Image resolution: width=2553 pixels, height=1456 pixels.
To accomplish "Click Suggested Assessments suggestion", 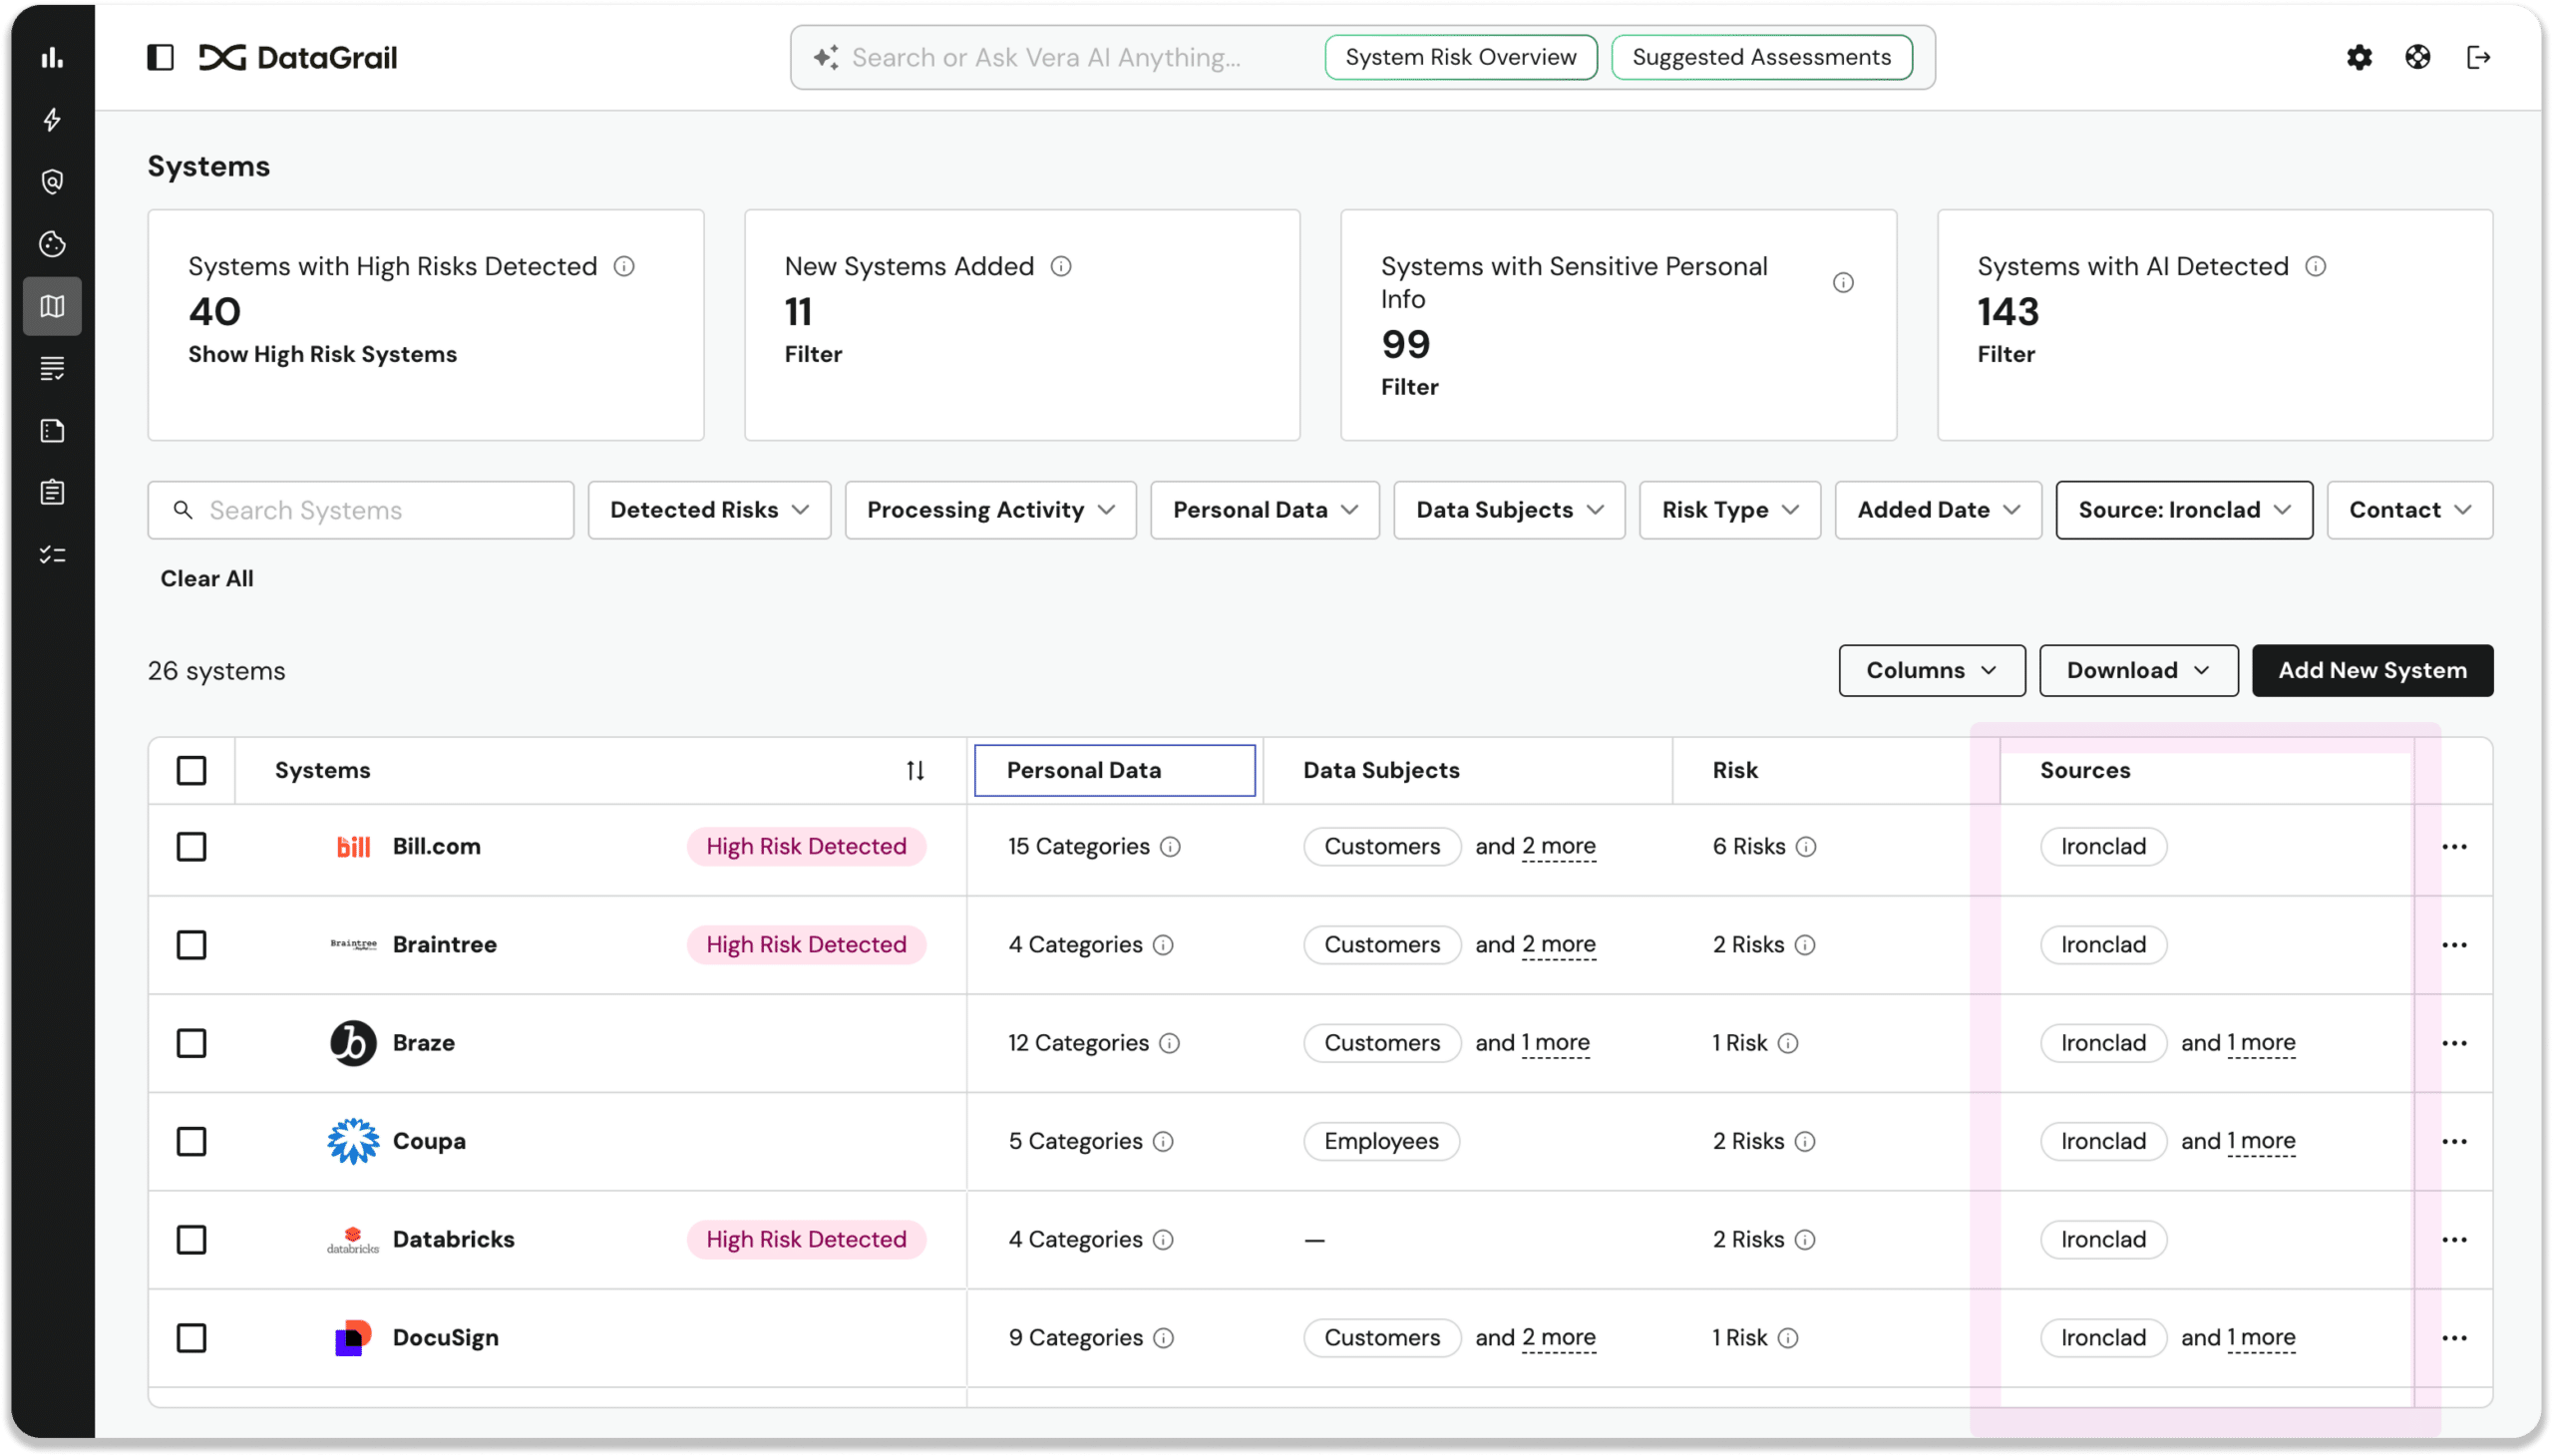I will [x=1761, y=57].
